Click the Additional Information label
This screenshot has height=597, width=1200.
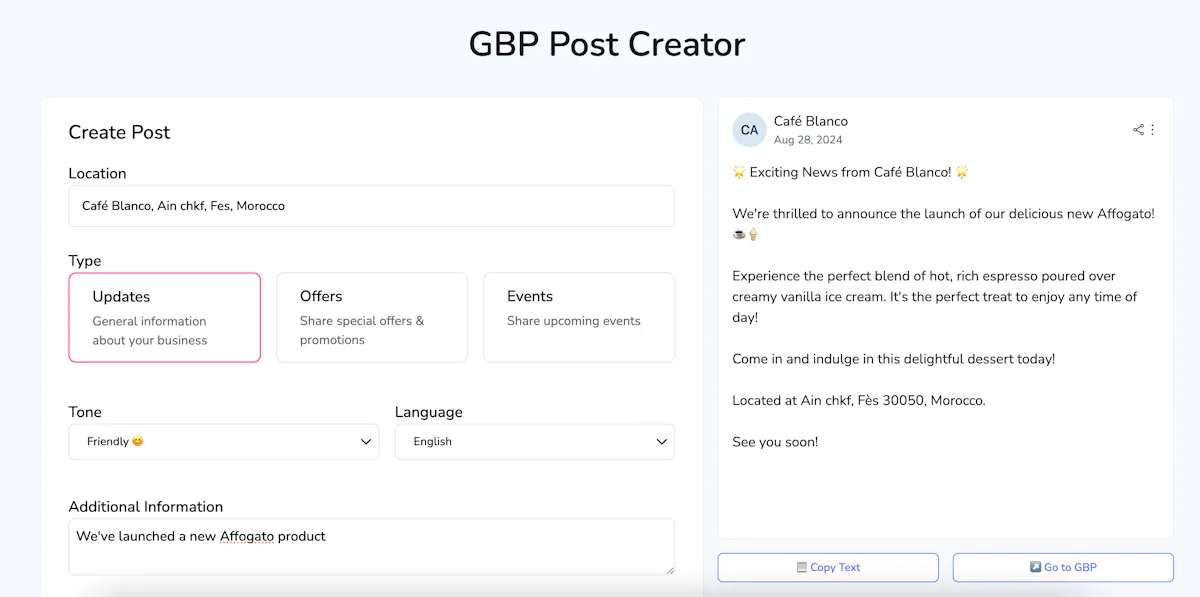pyautogui.click(x=146, y=507)
